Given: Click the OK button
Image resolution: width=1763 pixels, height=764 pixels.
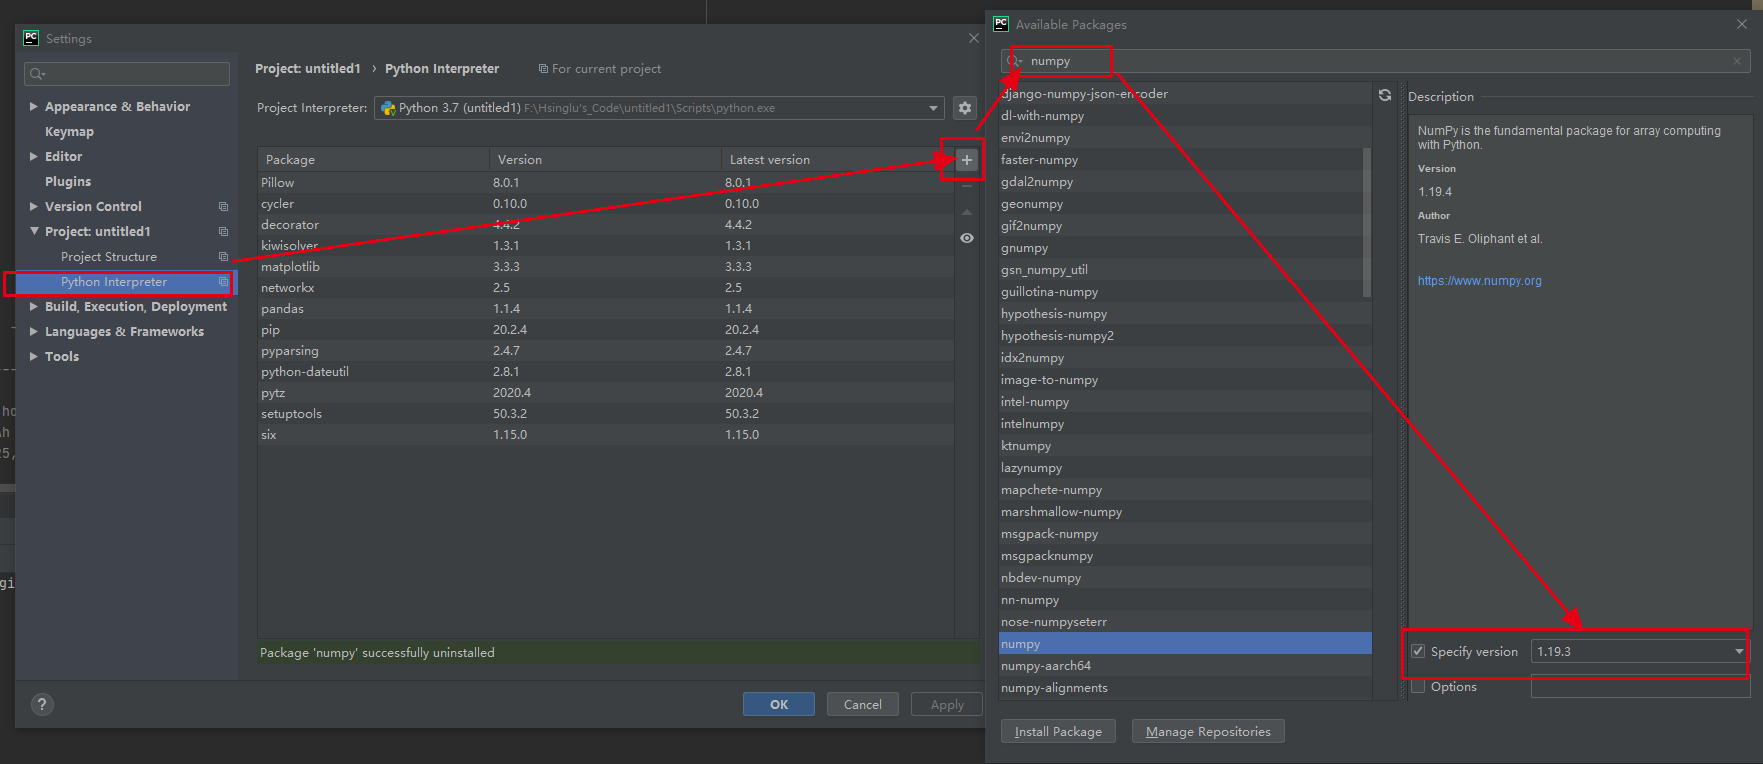Looking at the screenshot, I should coord(779,704).
